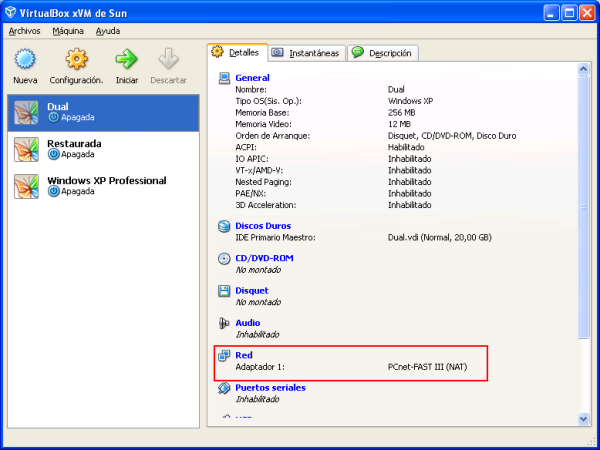
Task: Open the Discos Duros link
Action: (x=263, y=226)
